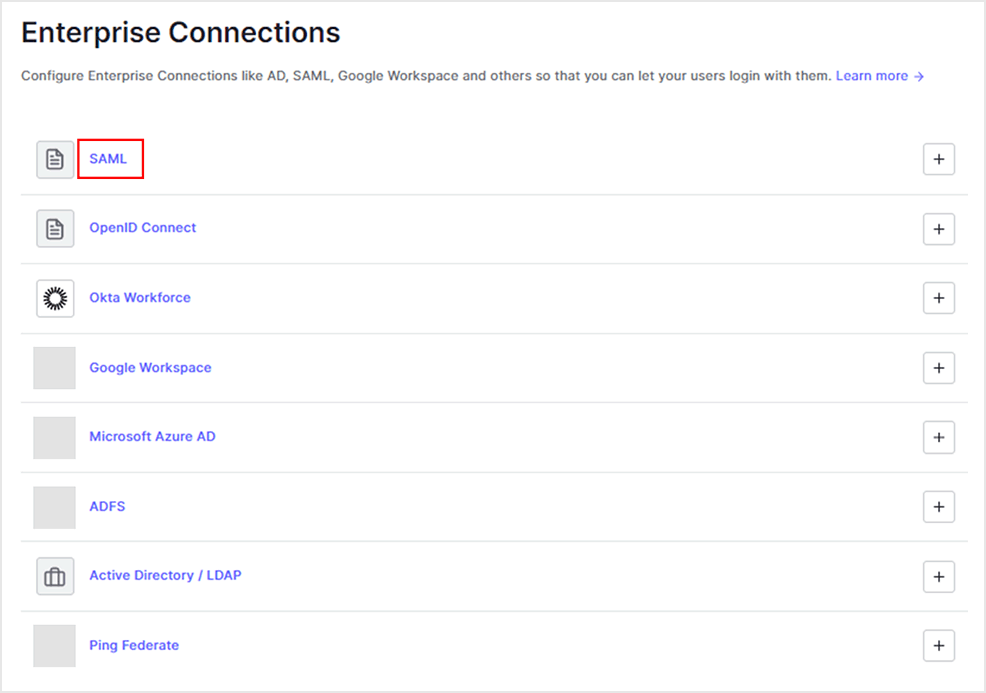Viewport: 986px width, 693px height.
Task: Add a new Okta Workforce connection
Action: [939, 297]
